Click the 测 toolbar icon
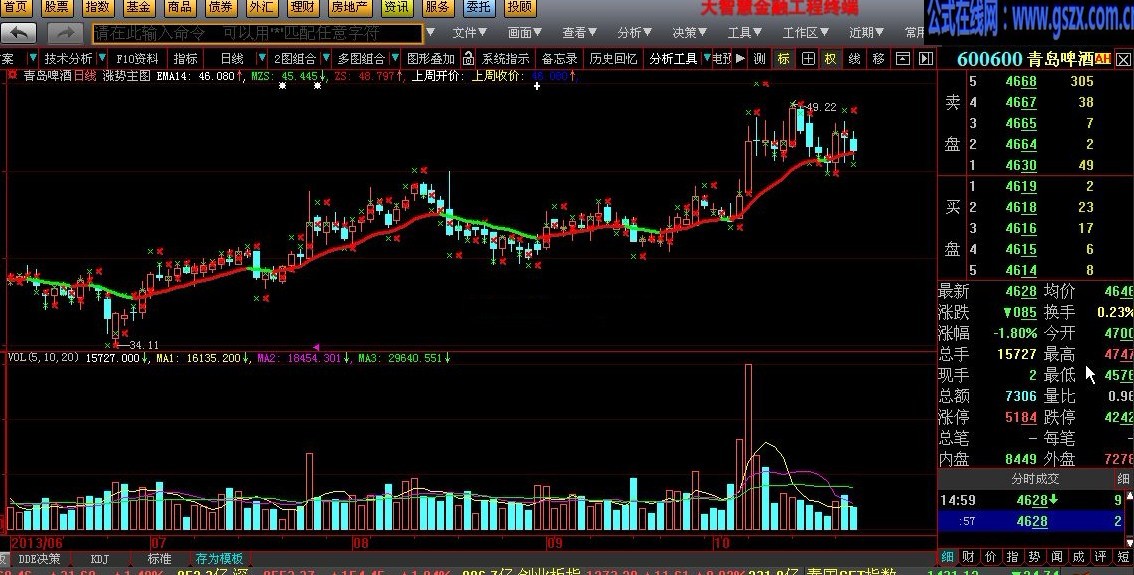 coord(759,59)
